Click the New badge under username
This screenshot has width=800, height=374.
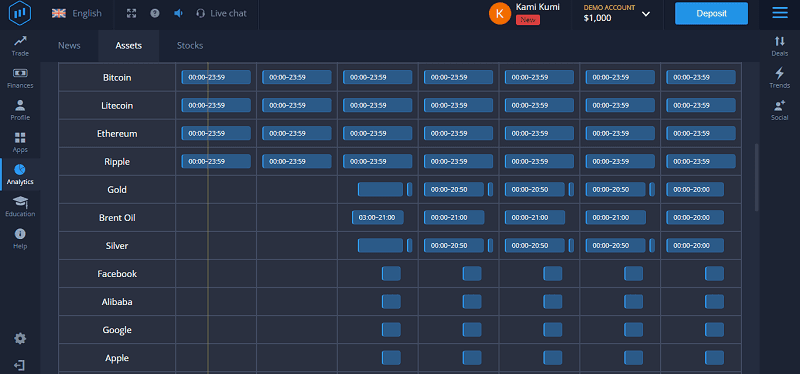[x=528, y=20]
